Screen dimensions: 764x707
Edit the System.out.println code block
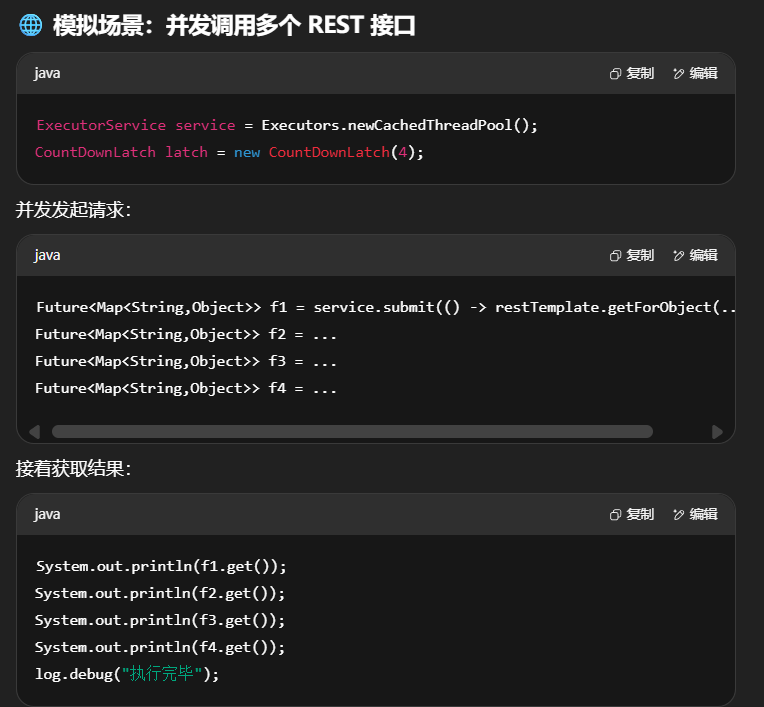(x=695, y=514)
